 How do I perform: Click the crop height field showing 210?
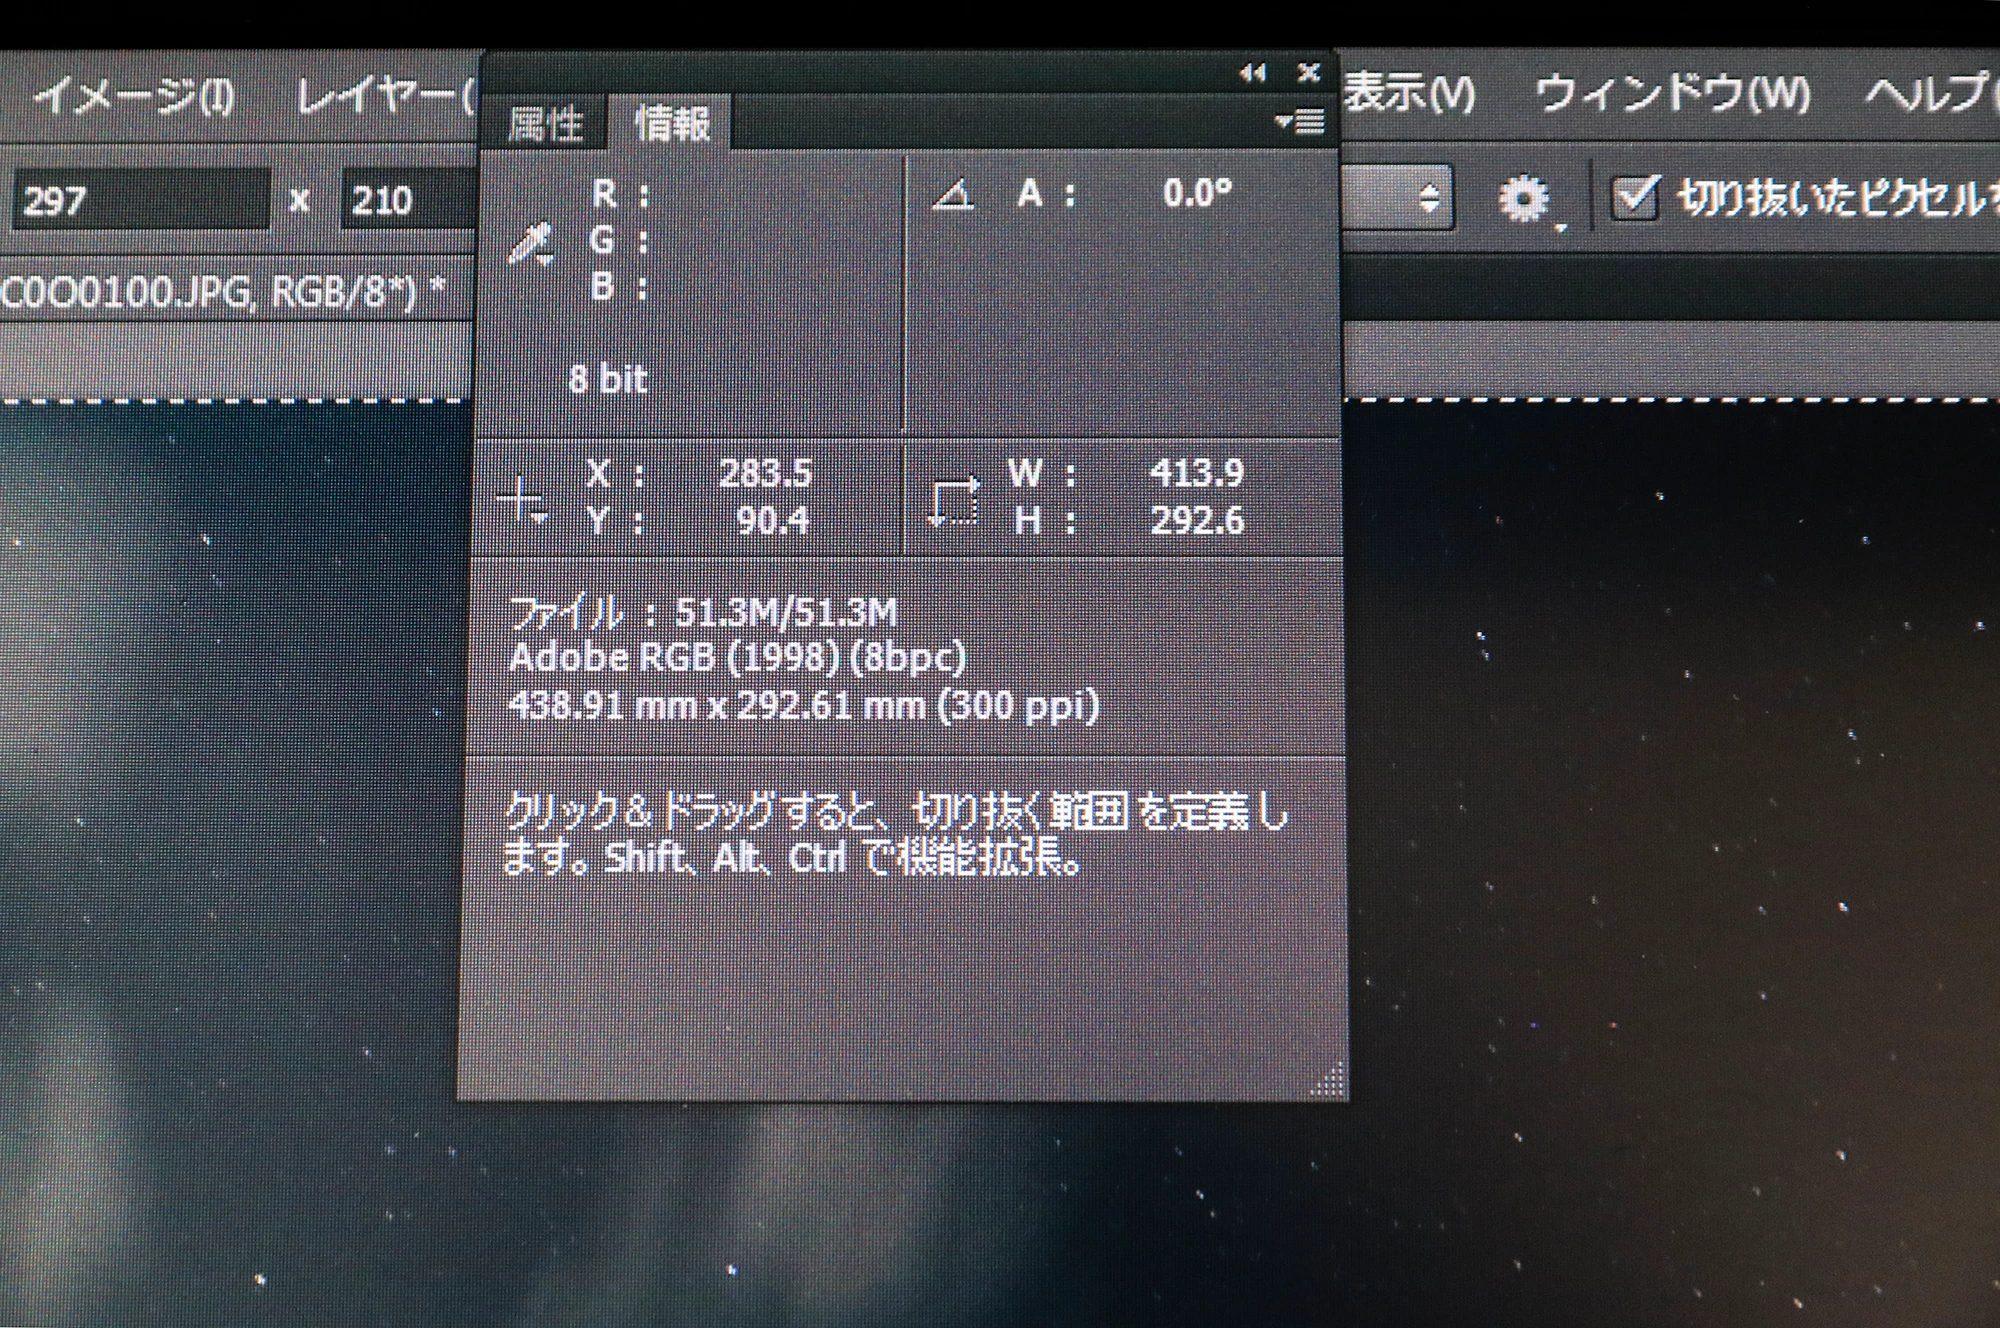coord(410,200)
